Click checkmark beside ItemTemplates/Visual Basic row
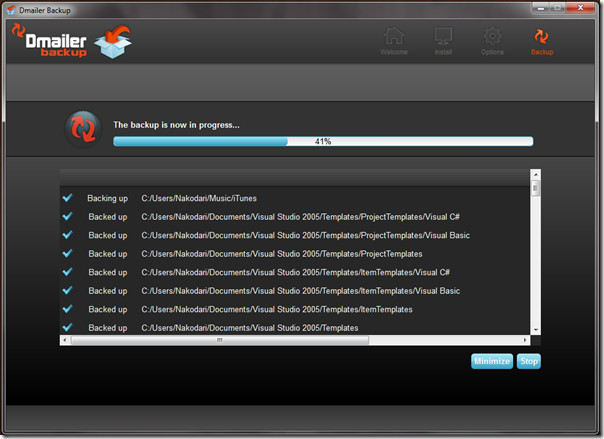This screenshot has height=439, width=604. [x=67, y=290]
